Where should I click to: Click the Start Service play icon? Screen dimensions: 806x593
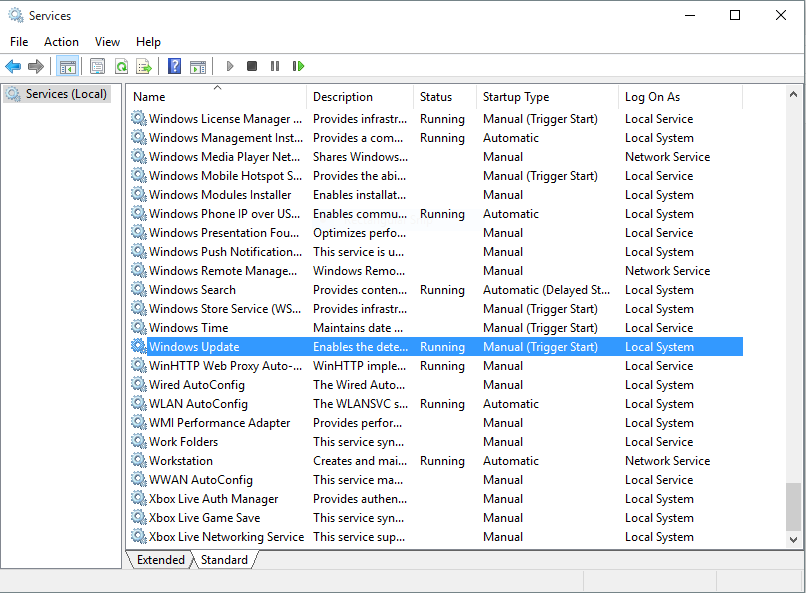(x=230, y=66)
